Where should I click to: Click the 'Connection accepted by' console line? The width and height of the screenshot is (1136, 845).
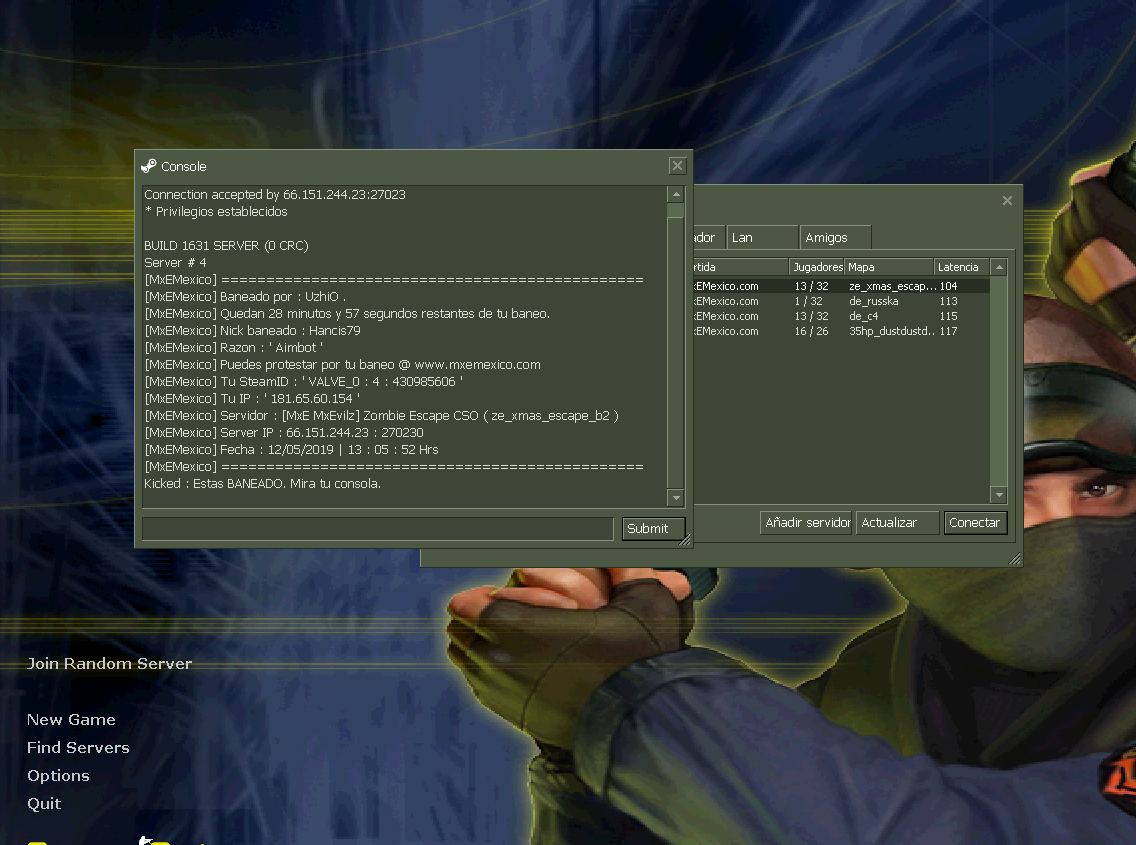[x=275, y=194]
